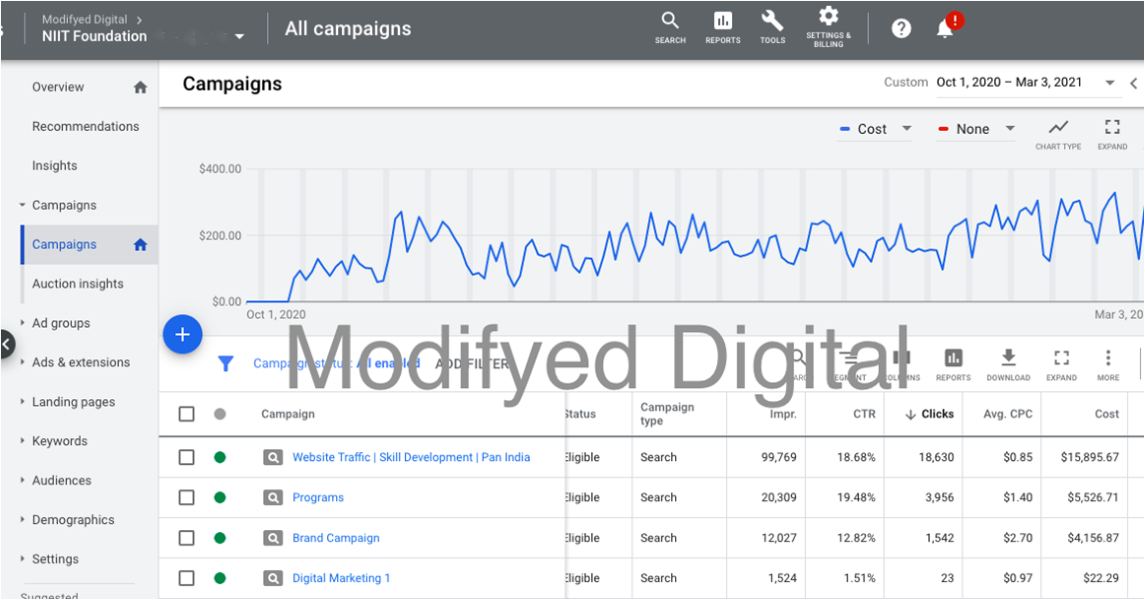Click search icon in Website Traffic row
This screenshot has height=600, width=1145.
tap(272, 458)
